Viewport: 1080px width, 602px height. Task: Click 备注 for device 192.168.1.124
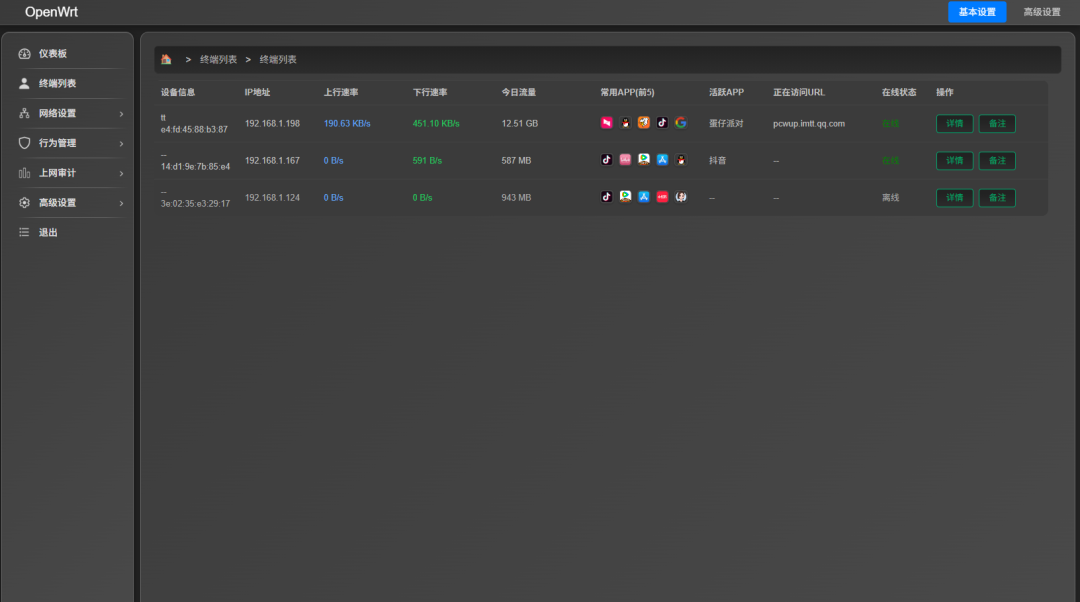click(x=997, y=198)
